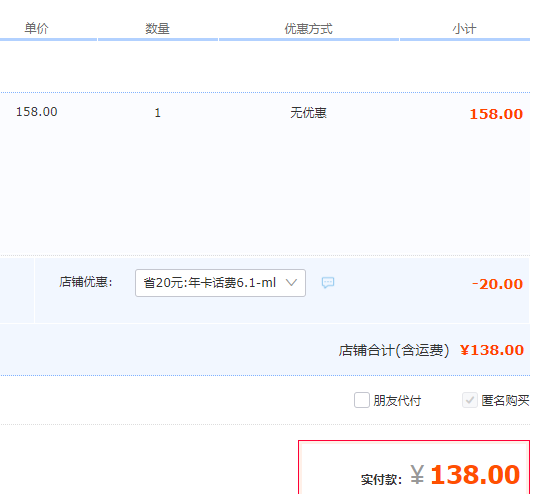Check the 朋友代付 checkbox
The image size is (536, 494).
(362, 400)
